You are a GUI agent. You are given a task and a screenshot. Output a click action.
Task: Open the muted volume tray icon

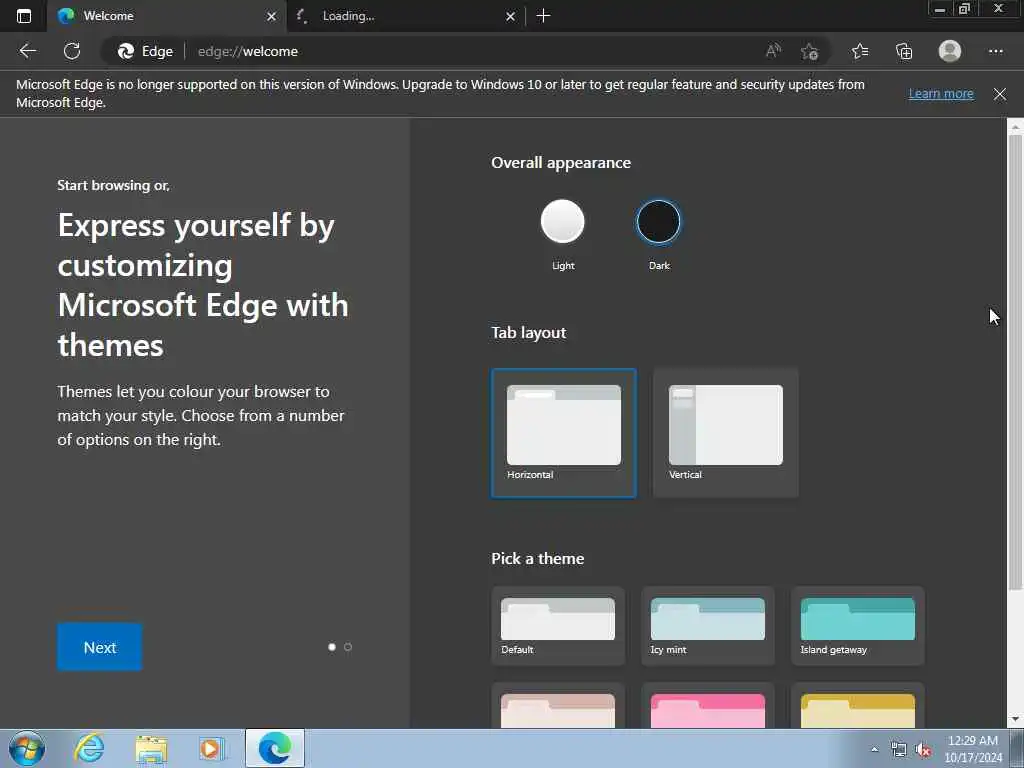pyautogui.click(x=923, y=750)
